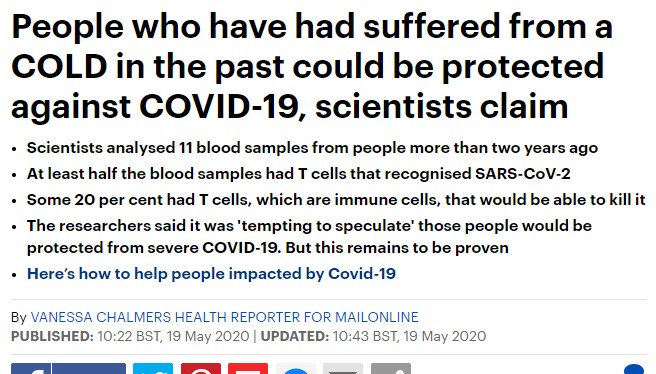Viewport: 656px width, 374px height.
Task: Open Vanessa Chalmers author link
Action: coord(224,317)
